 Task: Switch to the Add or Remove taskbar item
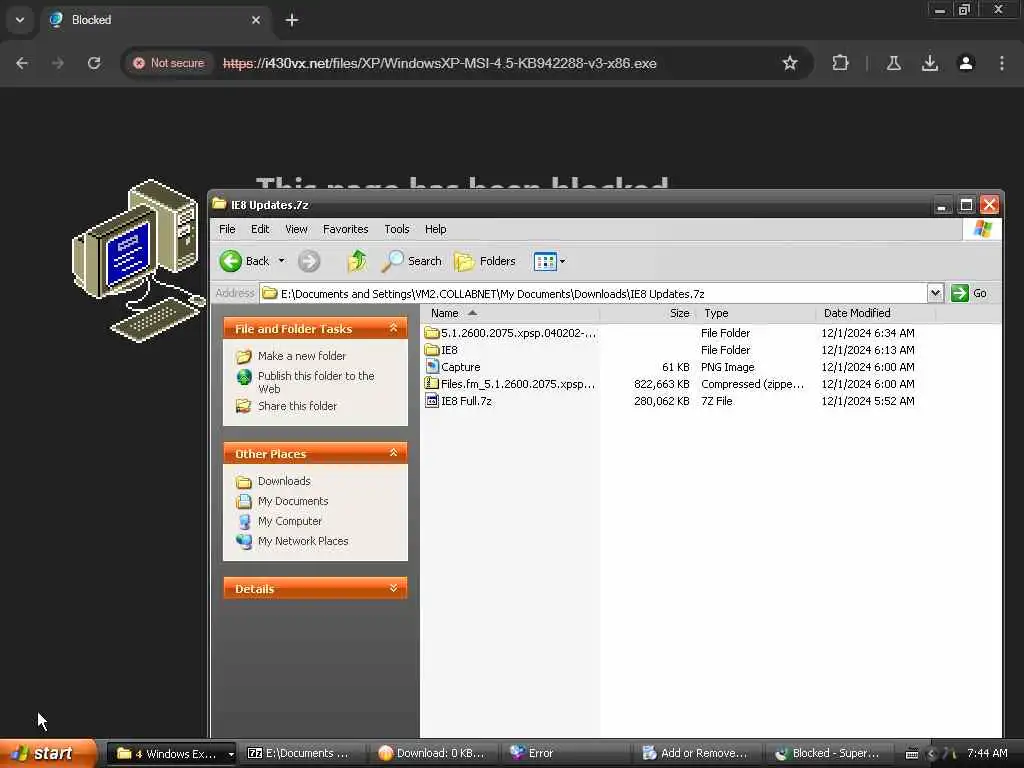[696, 754]
